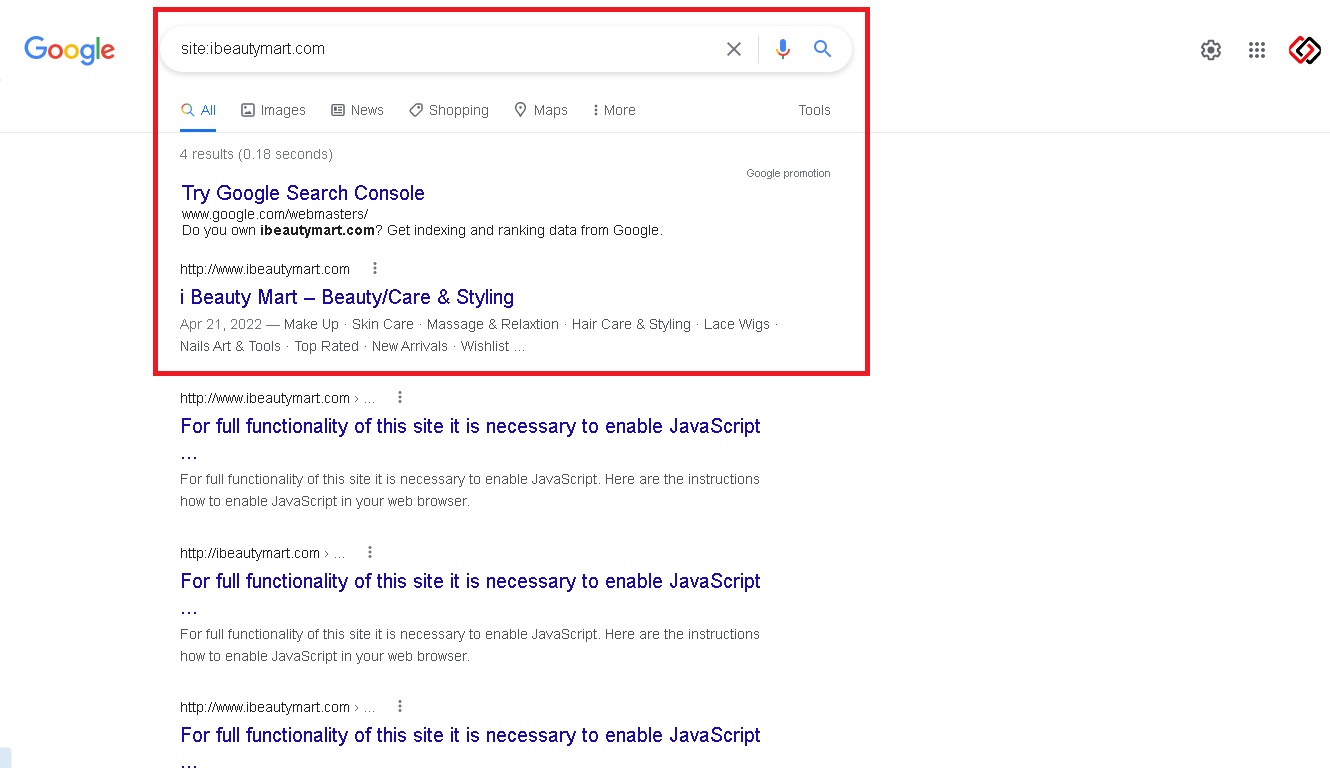
Task: Click the http://www.ibeautymart.com URL above i Beauty Mart
Action: [x=265, y=268]
